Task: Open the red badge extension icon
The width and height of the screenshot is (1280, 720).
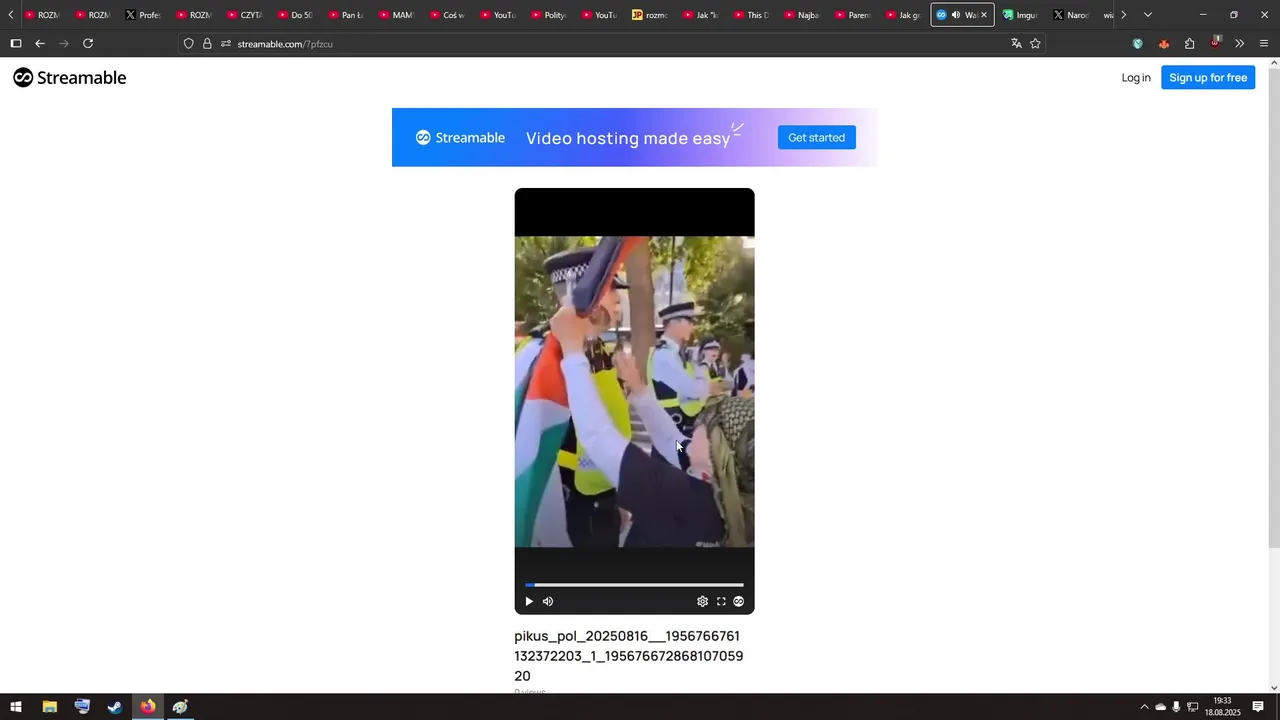Action: point(1215,42)
